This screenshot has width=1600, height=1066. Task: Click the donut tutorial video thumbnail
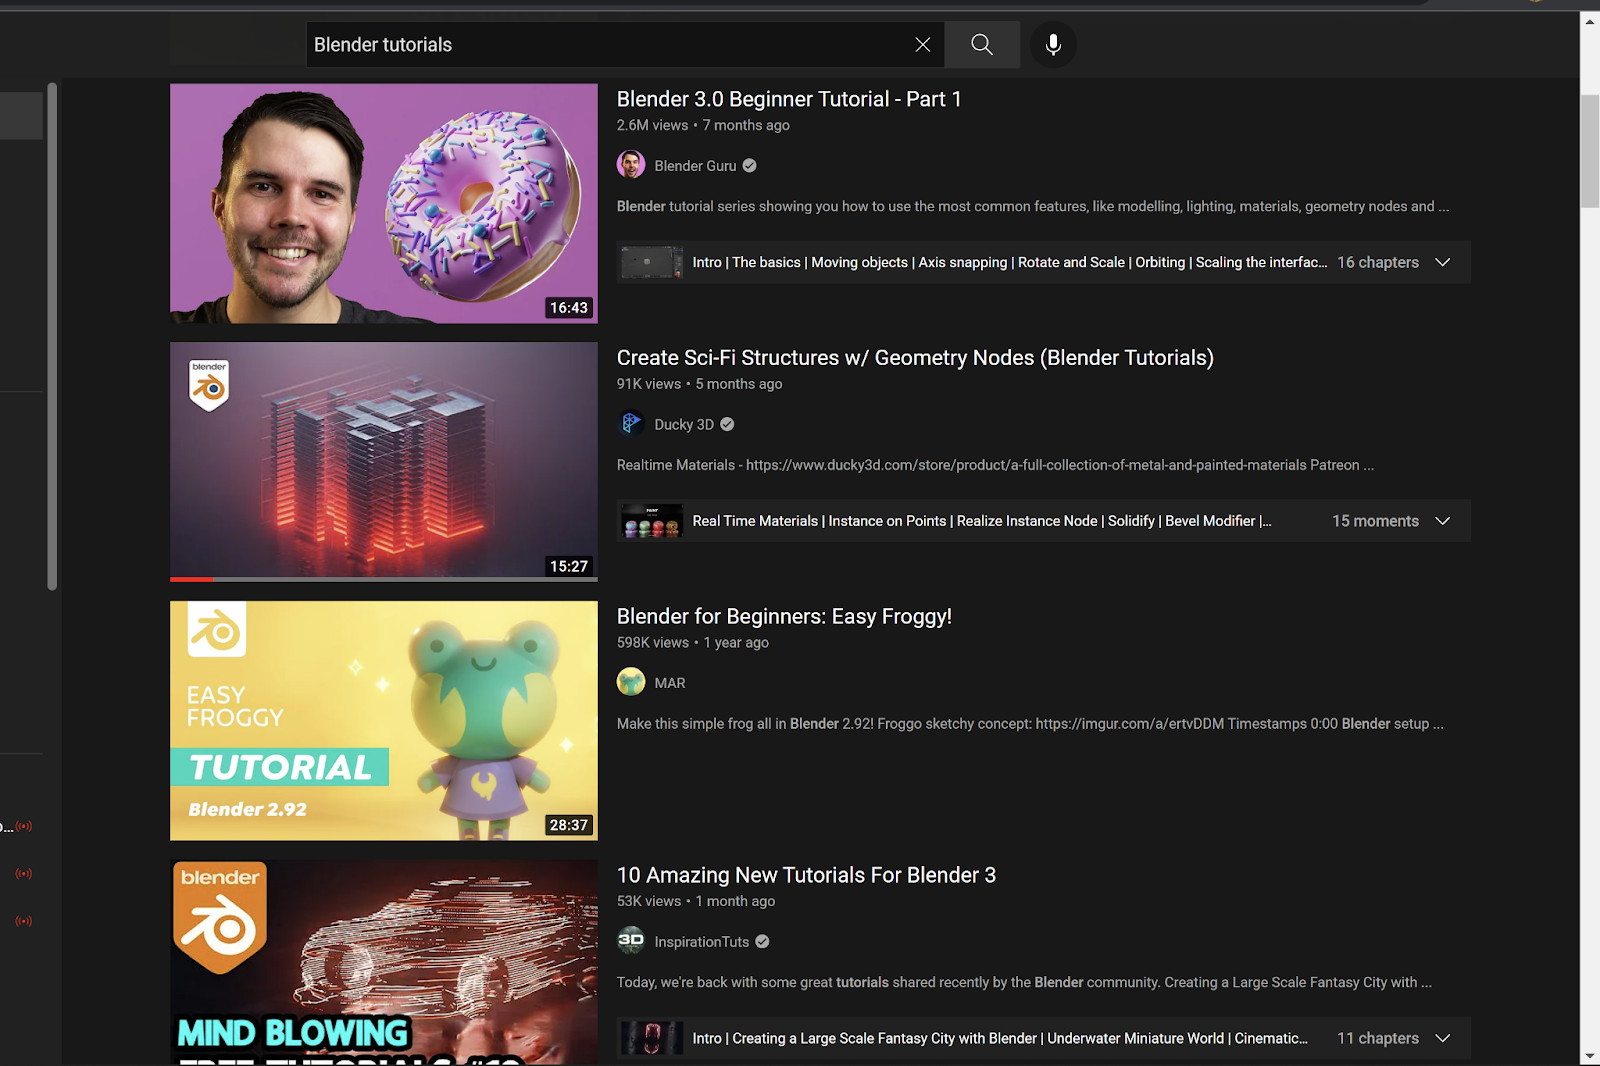(x=383, y=203)
